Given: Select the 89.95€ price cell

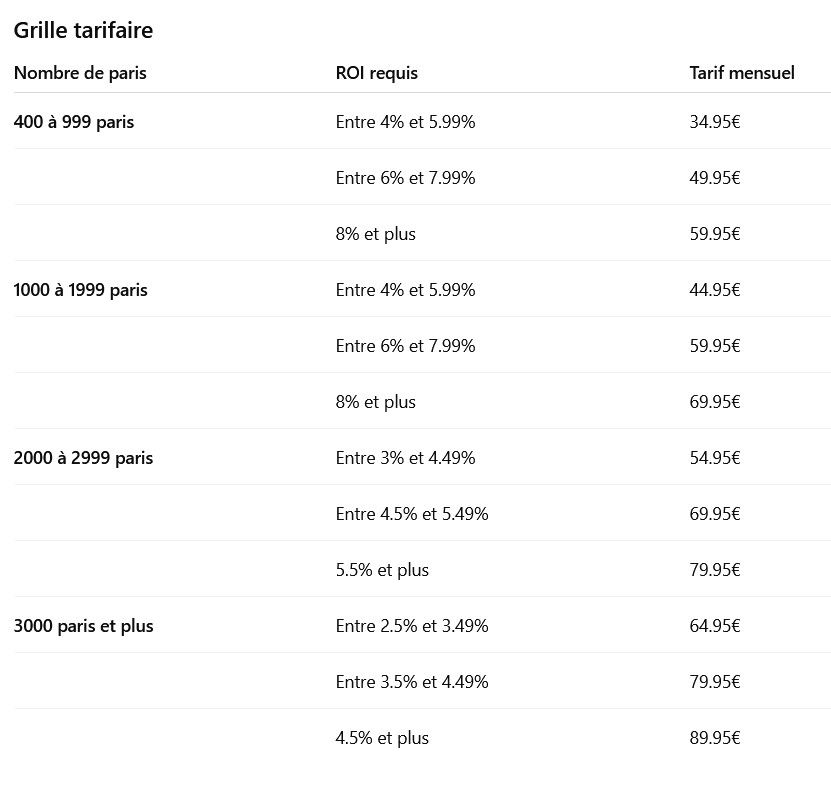Looking at the screenshot, I should click(715, 738).
